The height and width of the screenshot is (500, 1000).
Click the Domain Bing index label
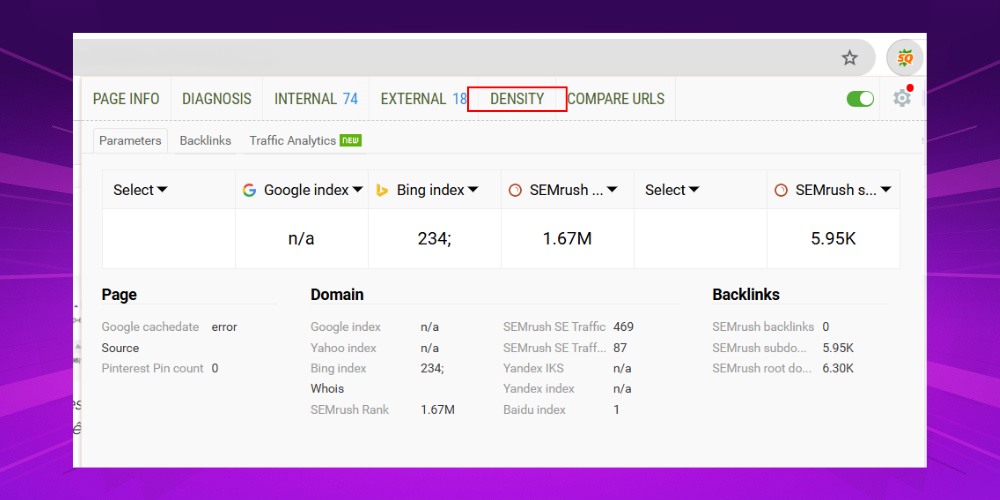pos(339,368)
